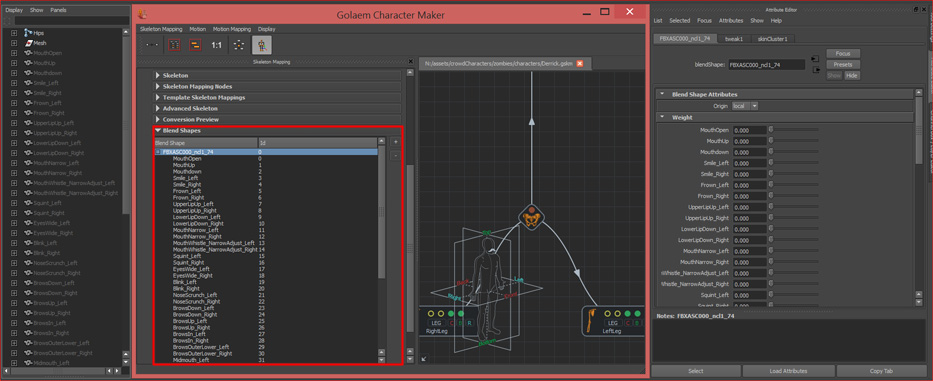Screen dimensions: 933x381
Task: Click the Blink_Left blend icon in outliner
Action: click(x=28, y=243)
